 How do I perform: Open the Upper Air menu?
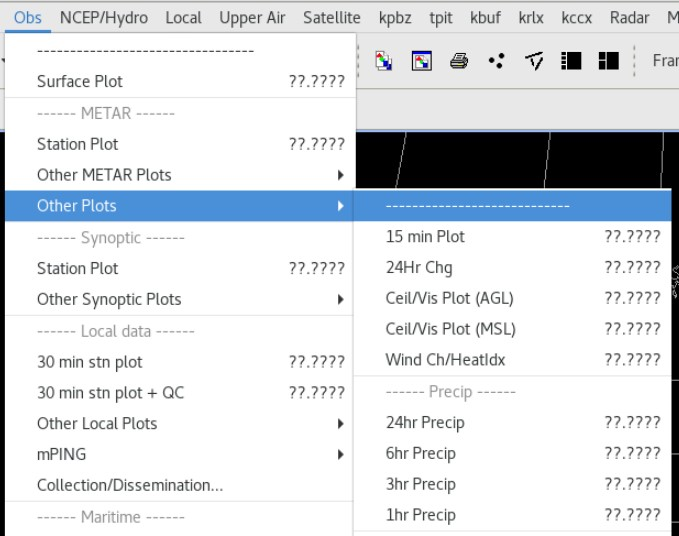tap(252, 18)
